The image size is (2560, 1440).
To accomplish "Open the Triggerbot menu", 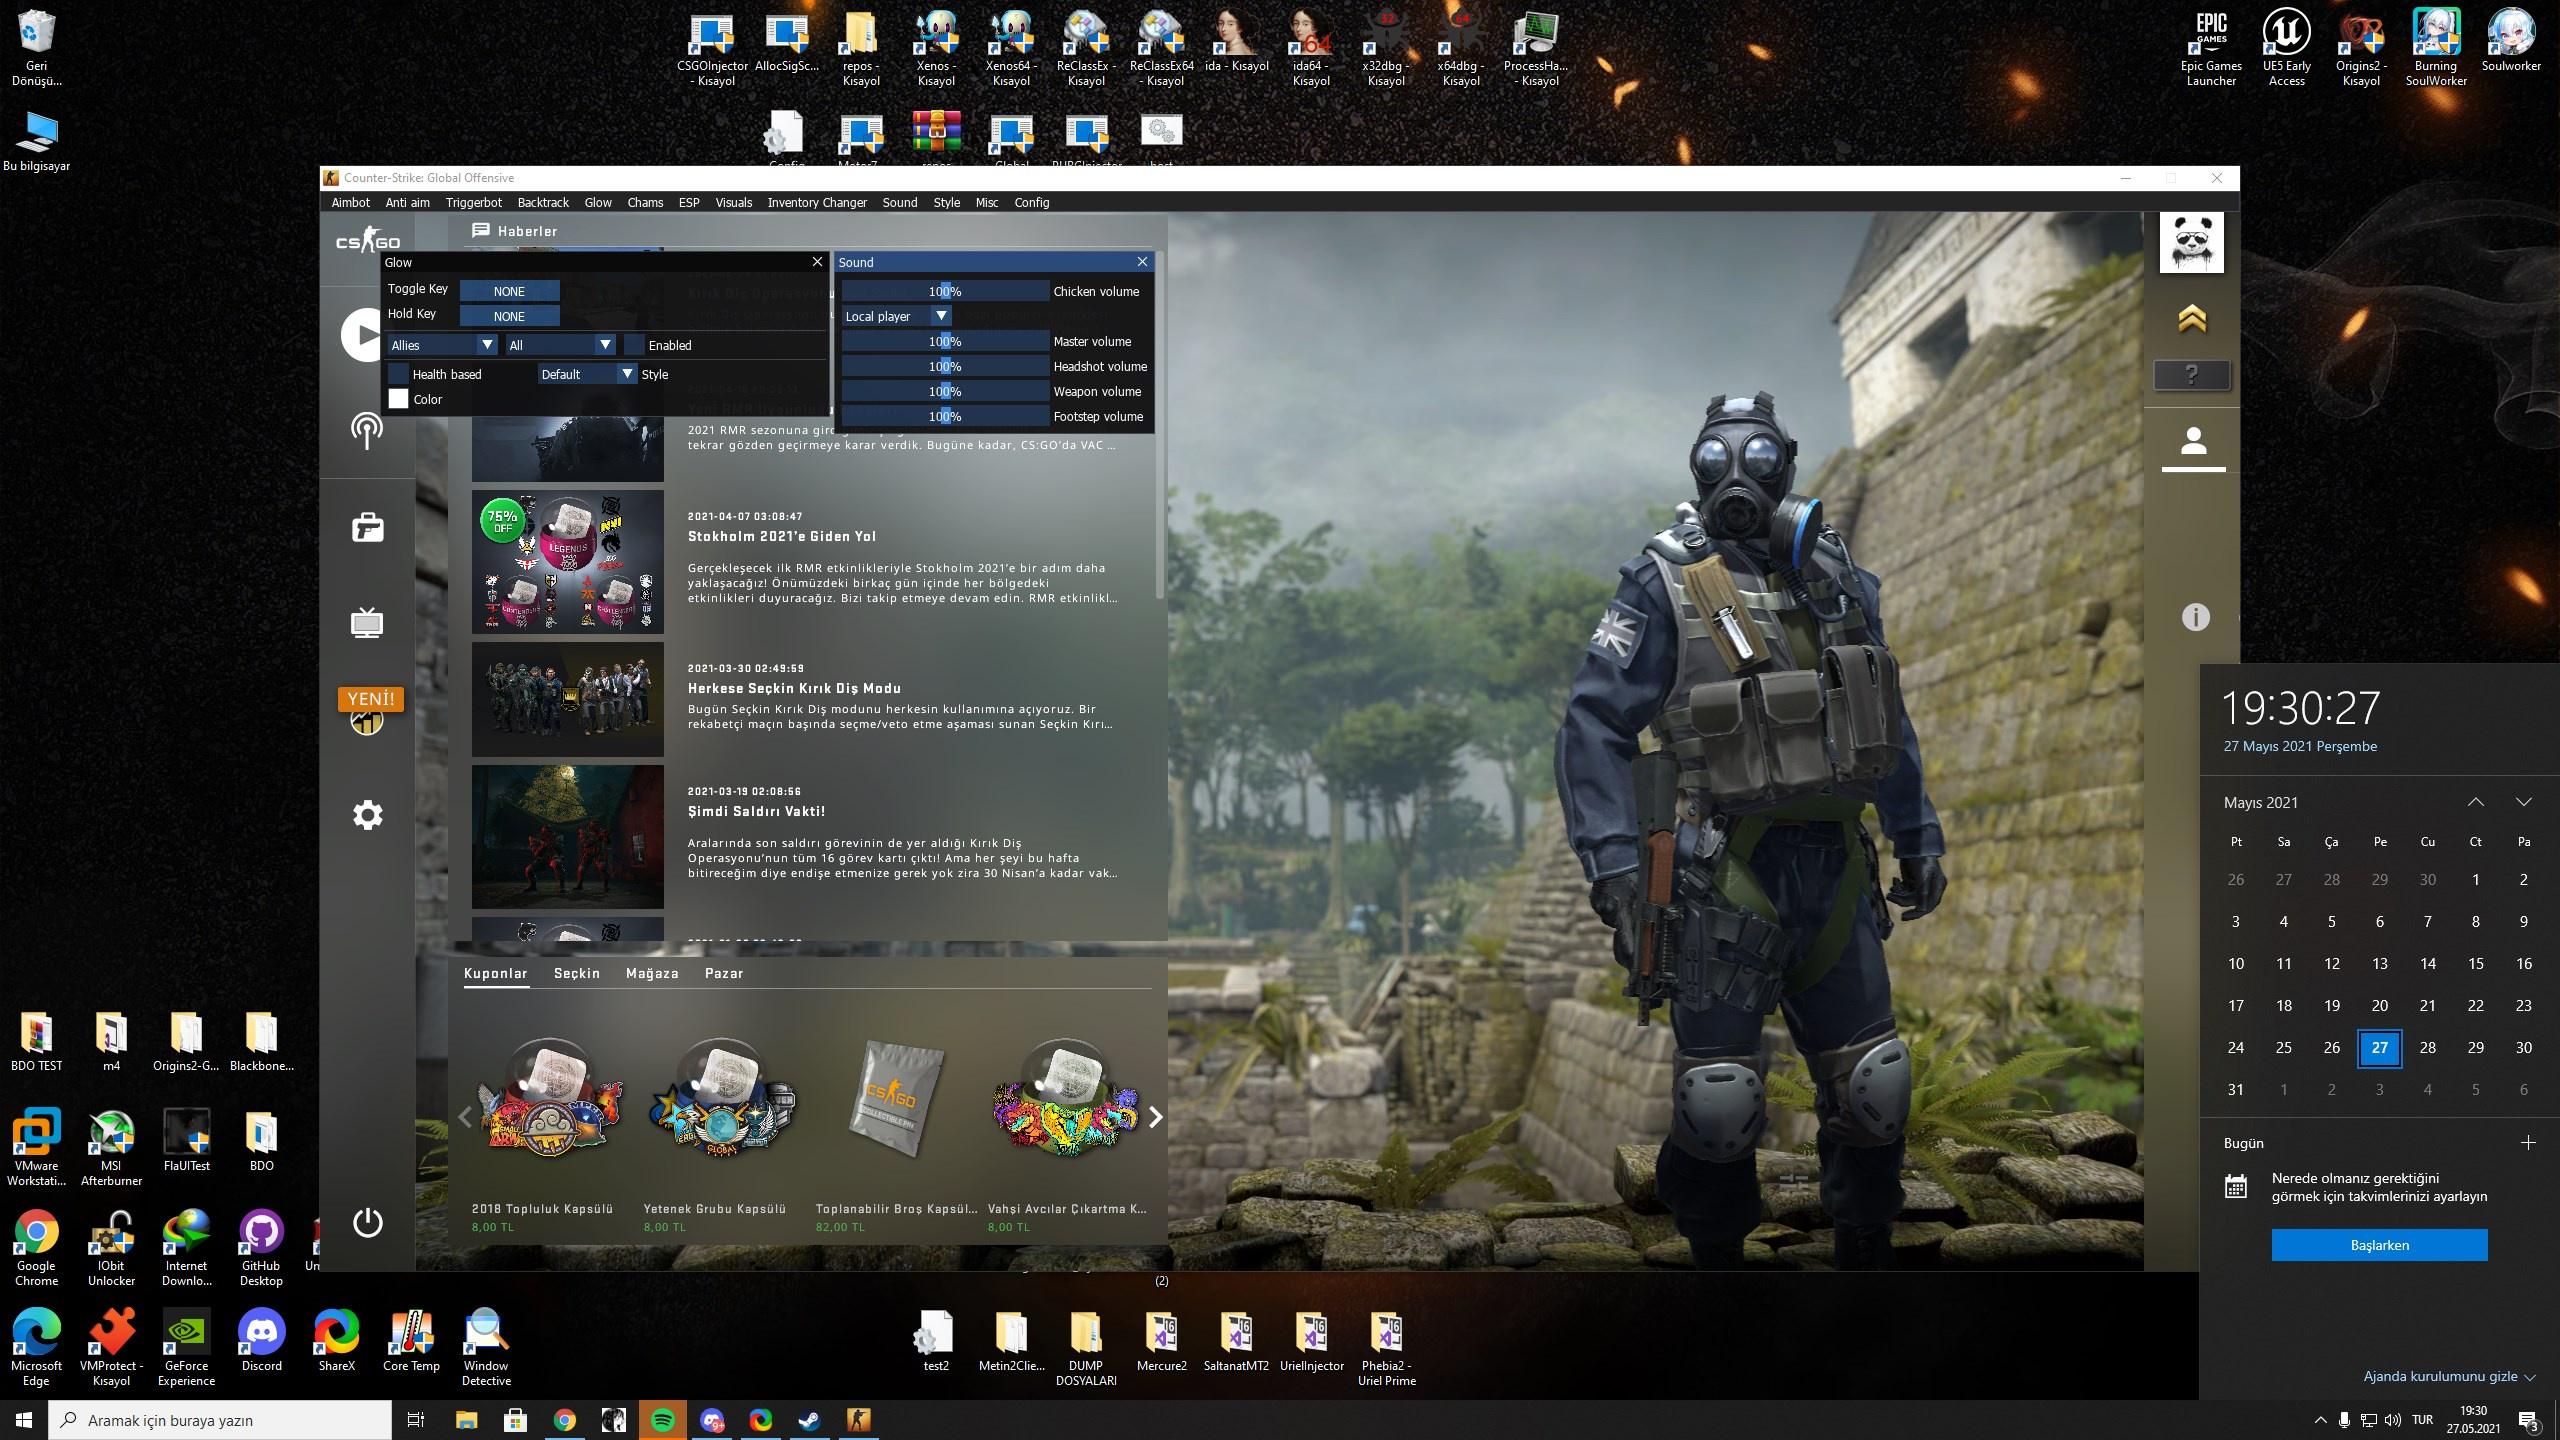I will (x=474, y=202).
